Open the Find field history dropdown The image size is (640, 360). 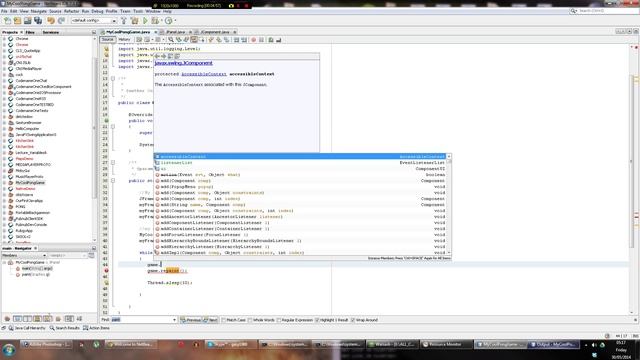point(174,320)
